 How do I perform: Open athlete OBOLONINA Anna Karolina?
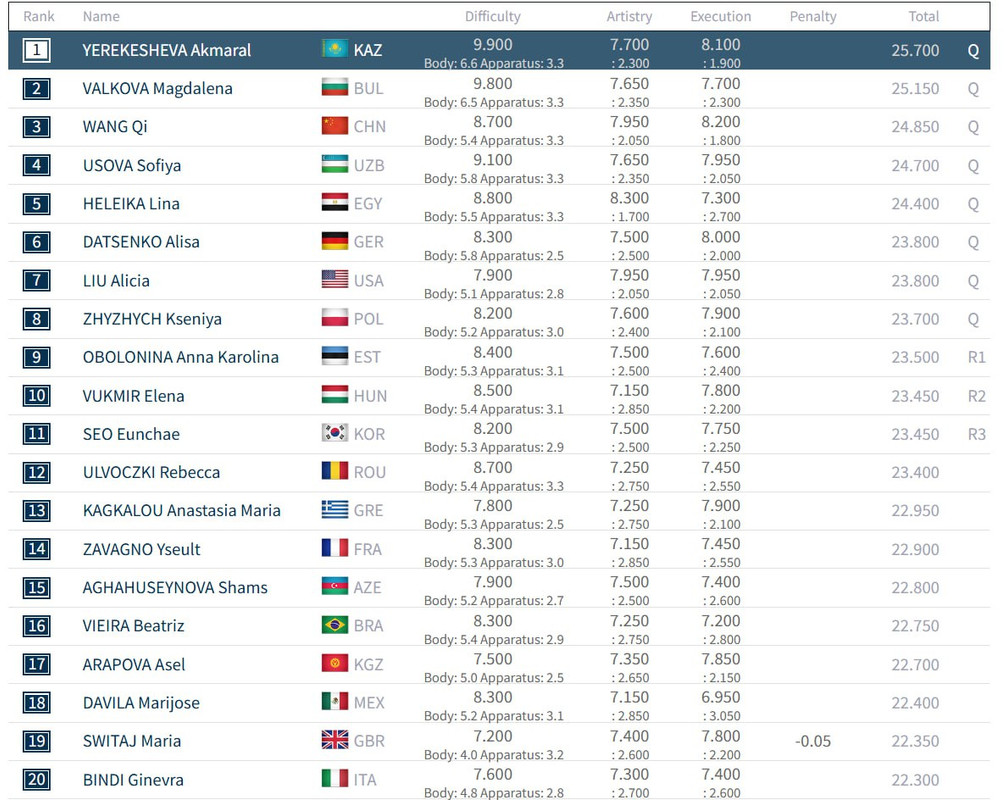coord(181,357)
